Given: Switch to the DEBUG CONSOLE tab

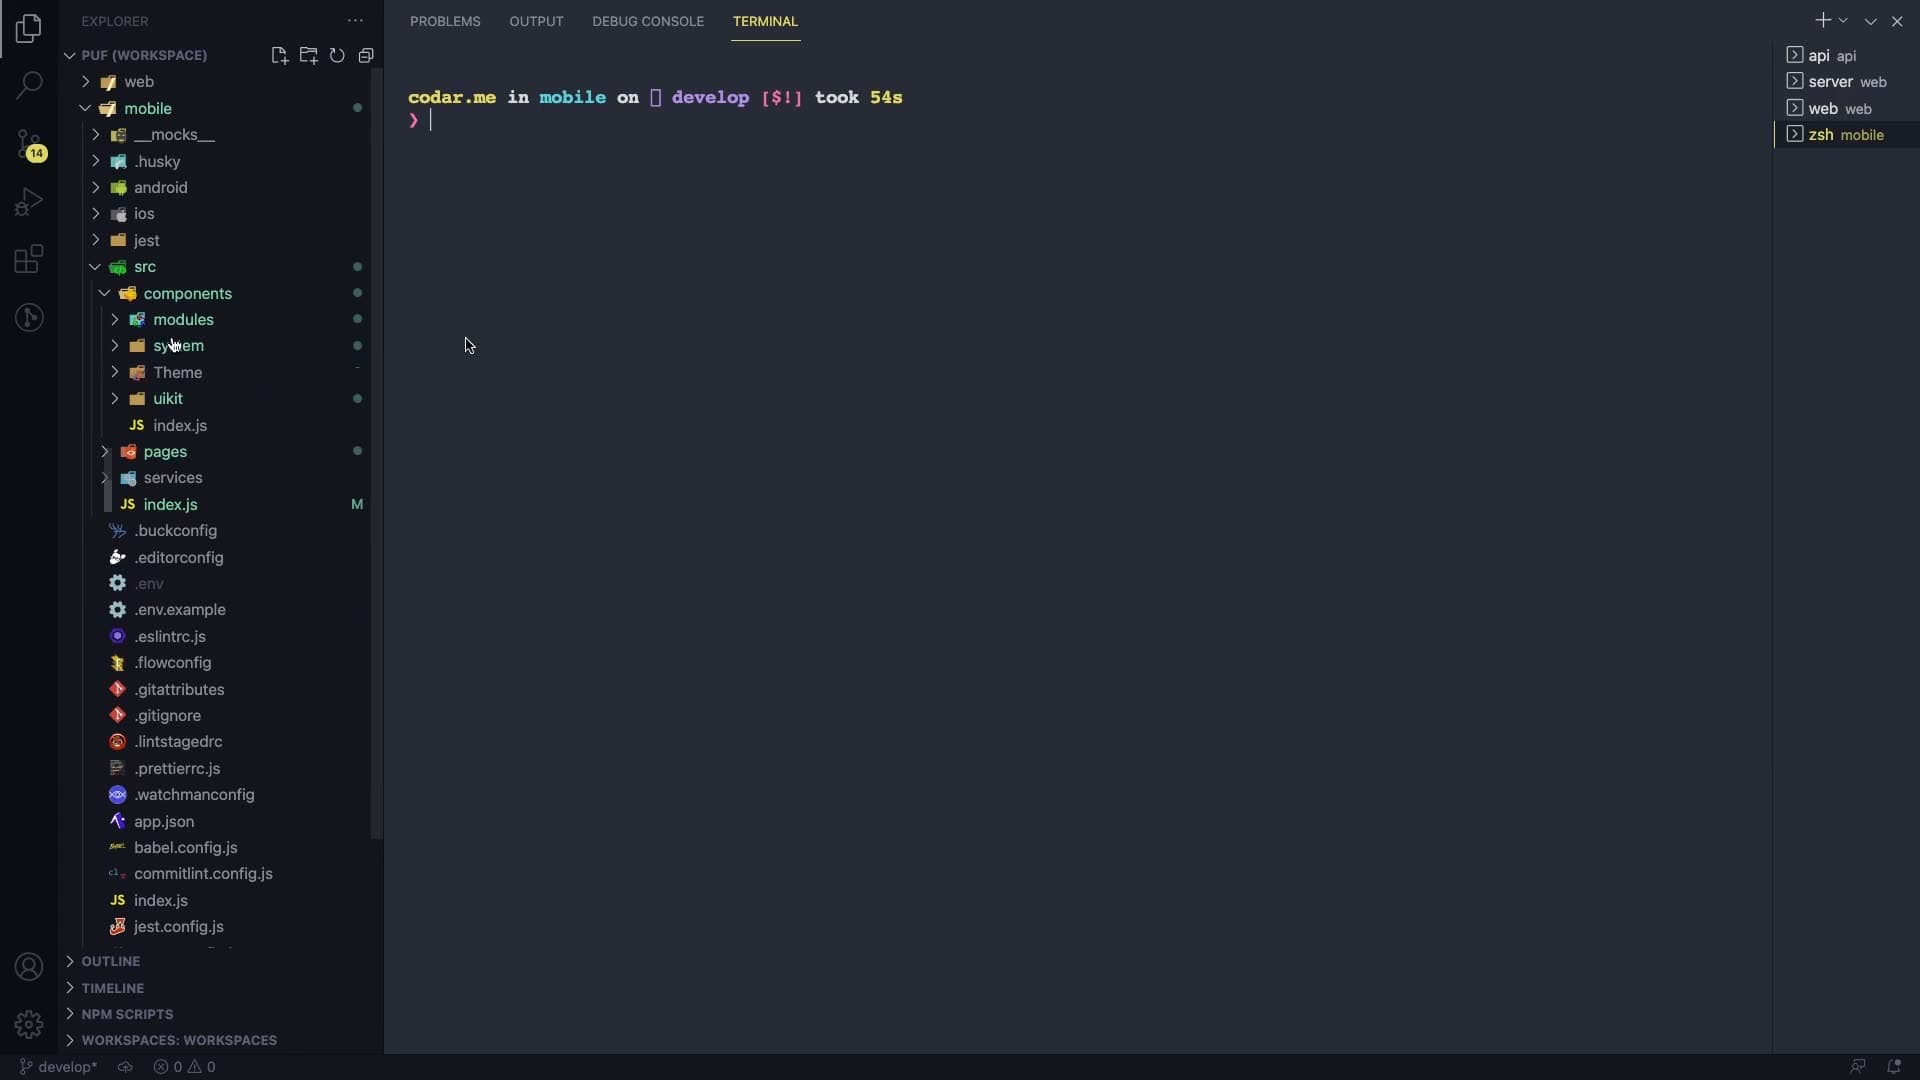Looking at the screenshot, I should (648, 21).
